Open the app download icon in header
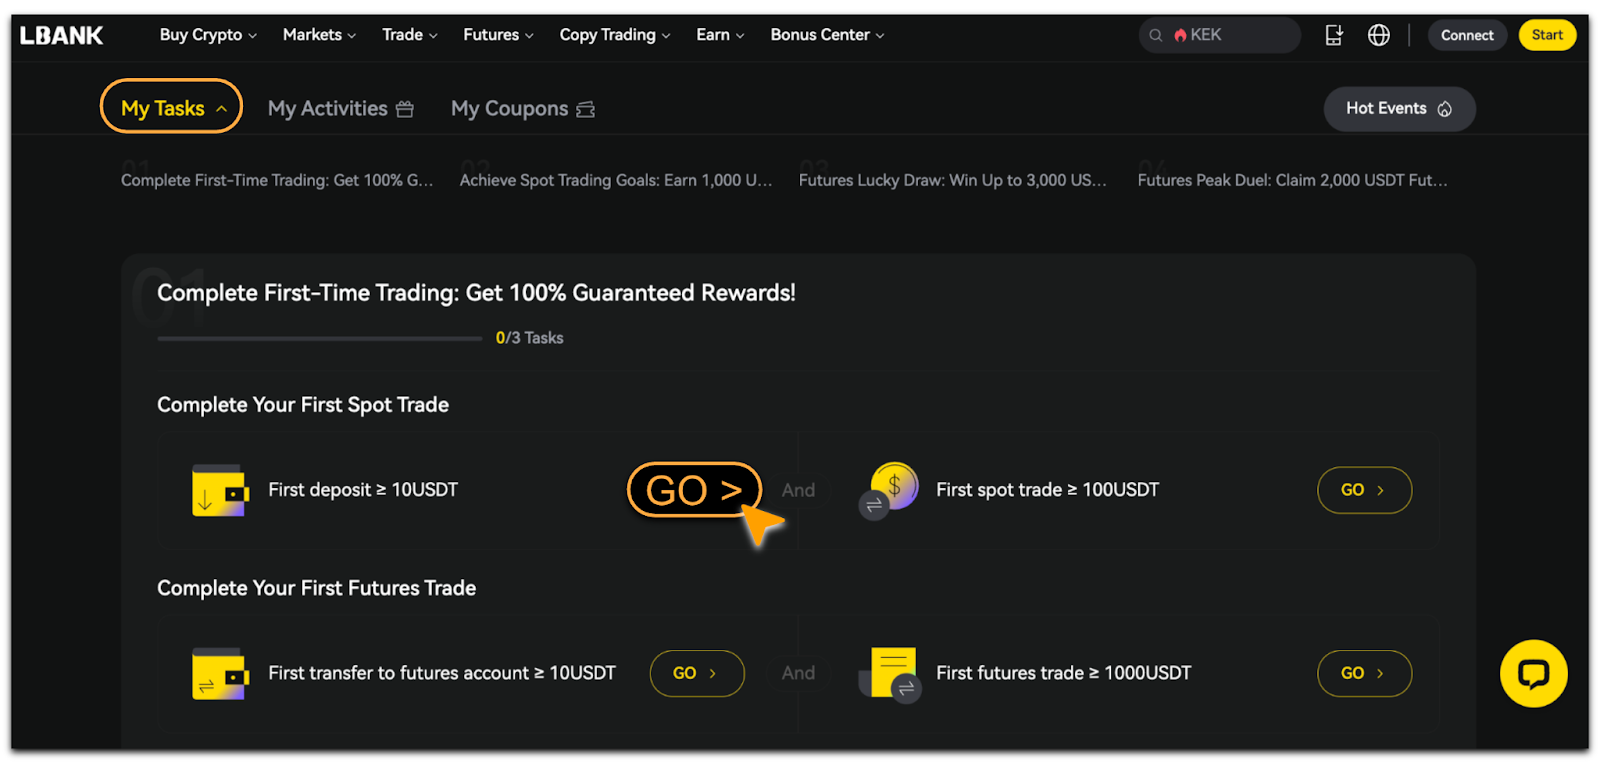The width and height of the screenshot is (1600, 765). [1334, 35]
